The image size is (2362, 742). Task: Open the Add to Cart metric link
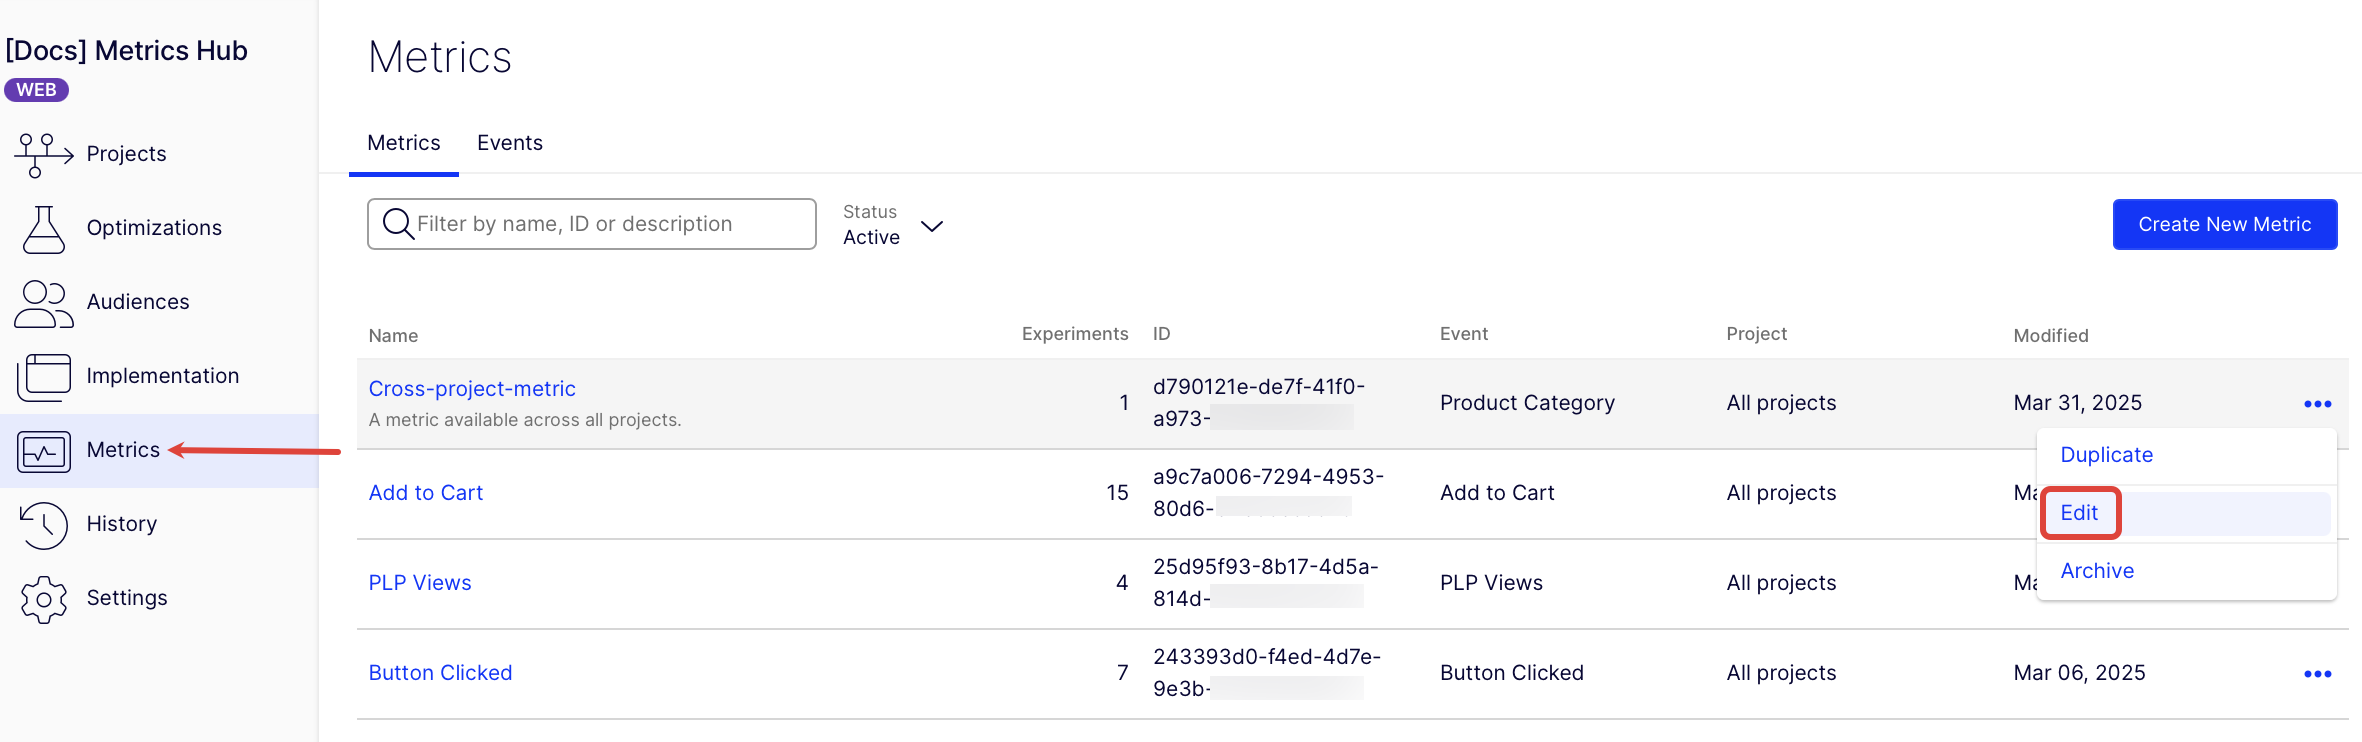click(426, 493)
